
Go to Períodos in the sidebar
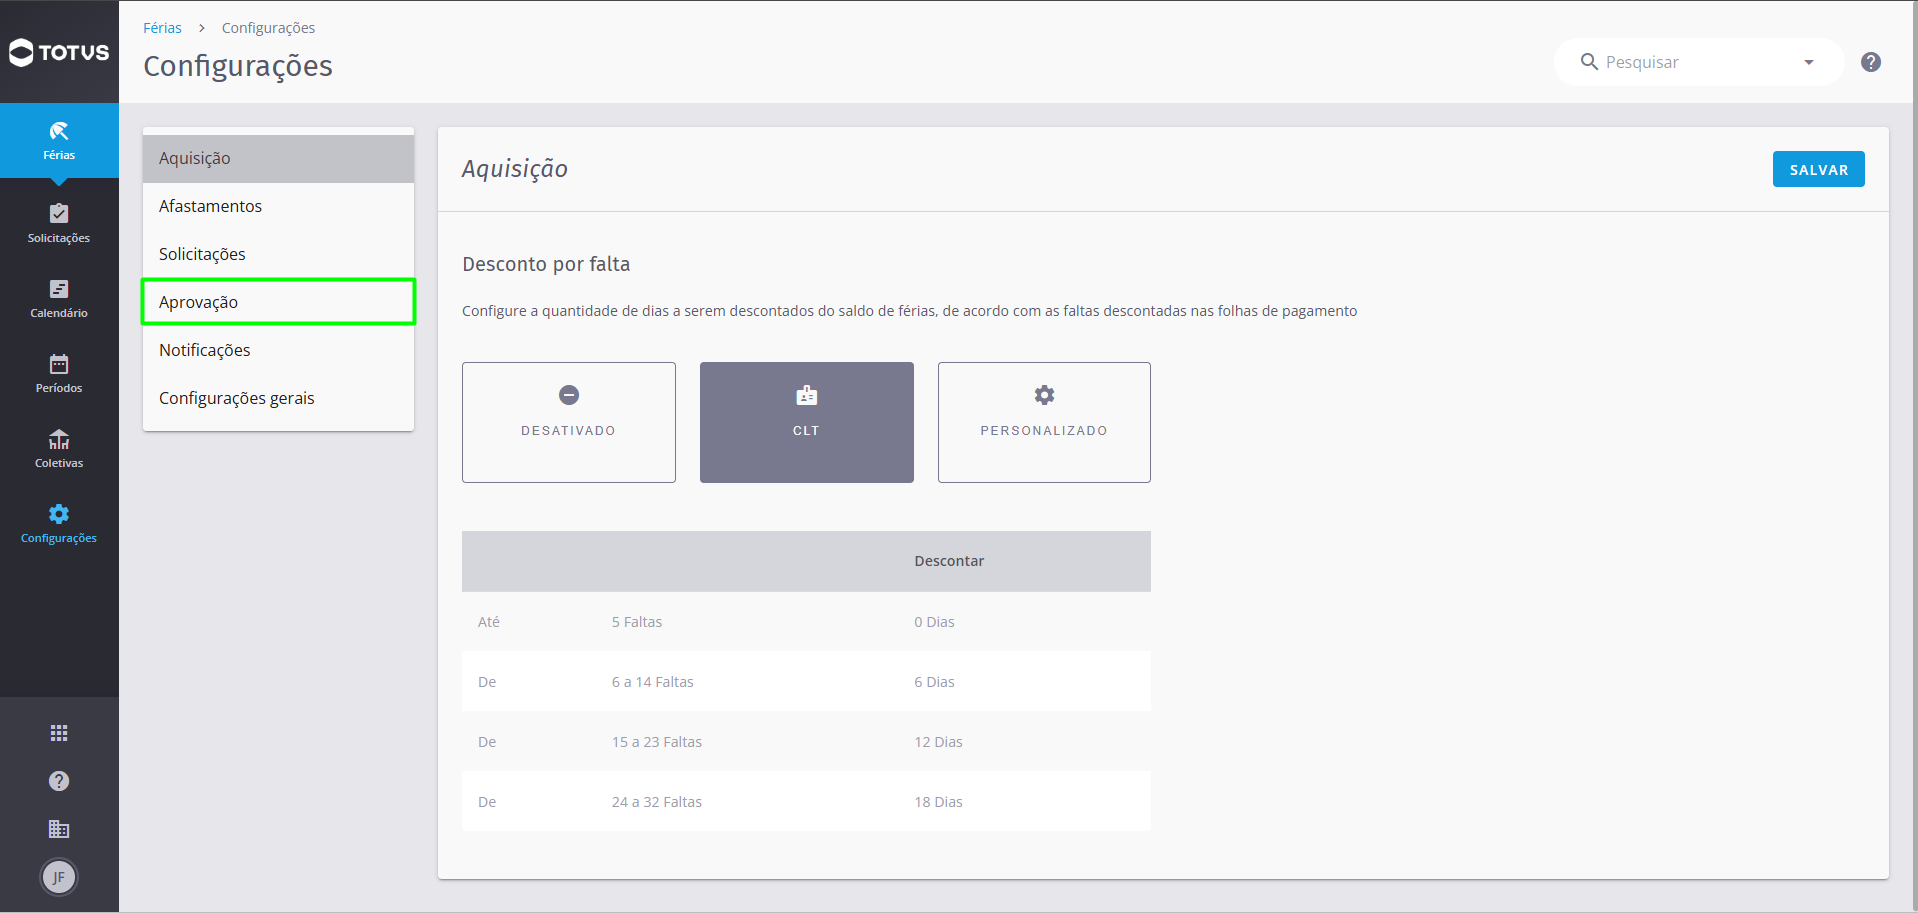point(59,373)
